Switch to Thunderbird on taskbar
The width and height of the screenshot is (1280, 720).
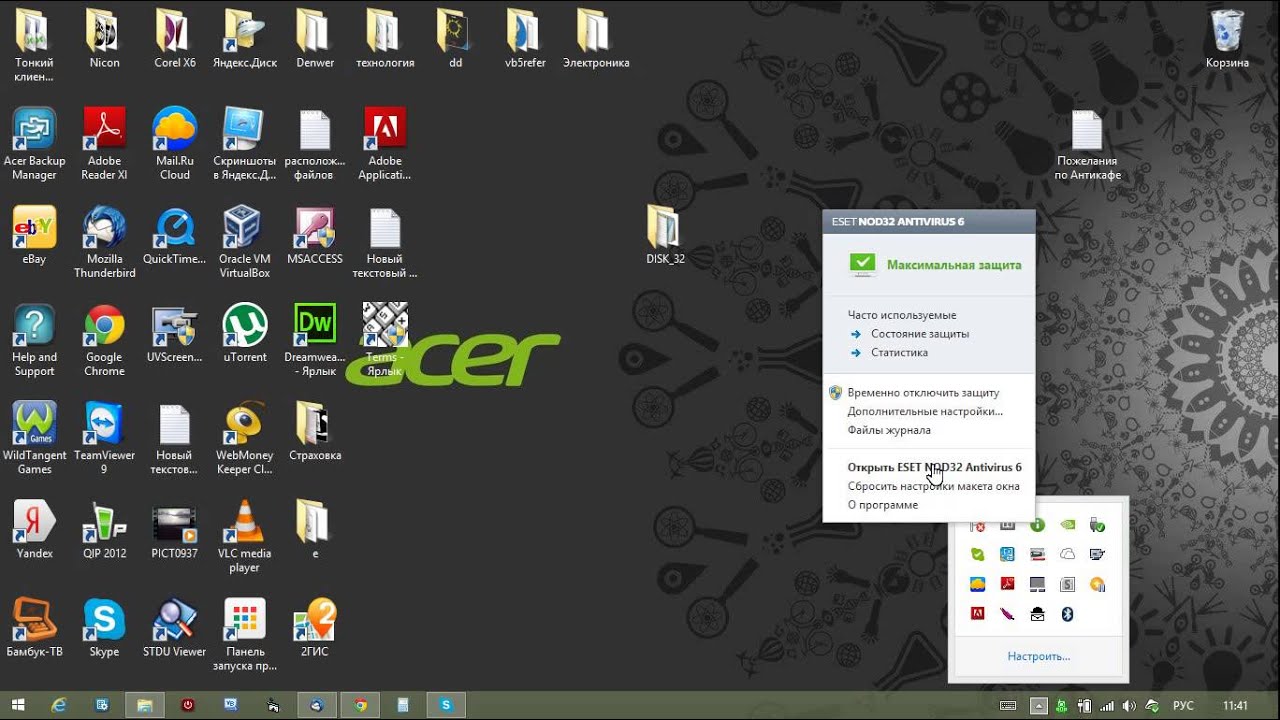(317, 705)
